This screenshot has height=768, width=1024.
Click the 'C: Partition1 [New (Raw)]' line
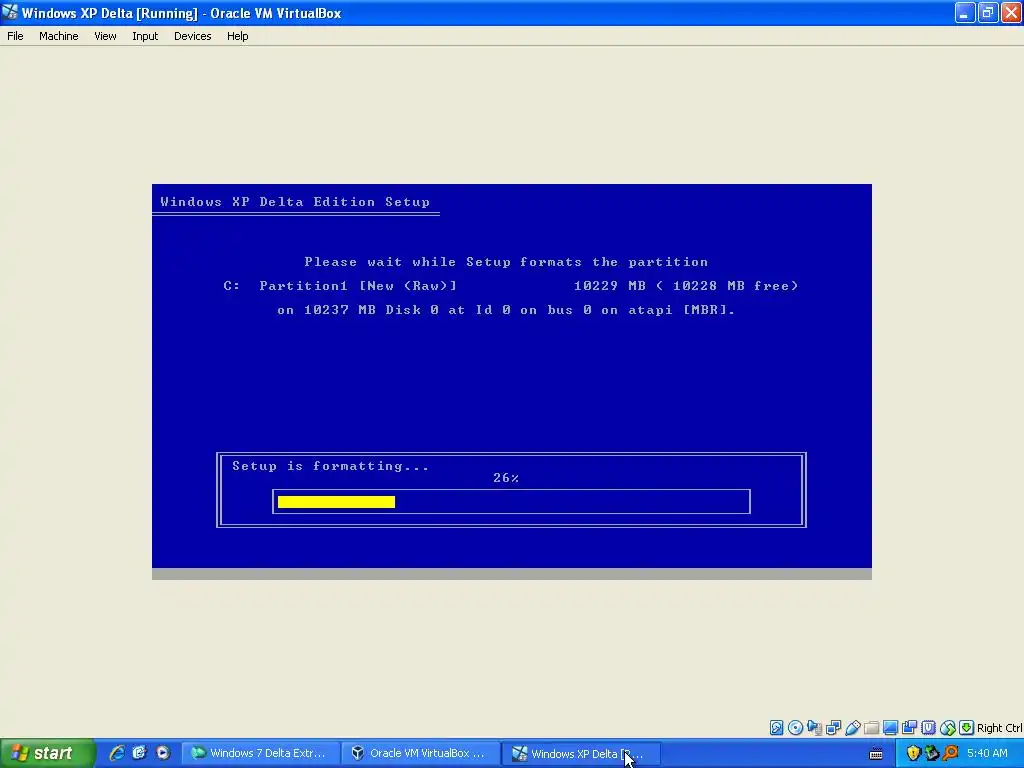340,286
